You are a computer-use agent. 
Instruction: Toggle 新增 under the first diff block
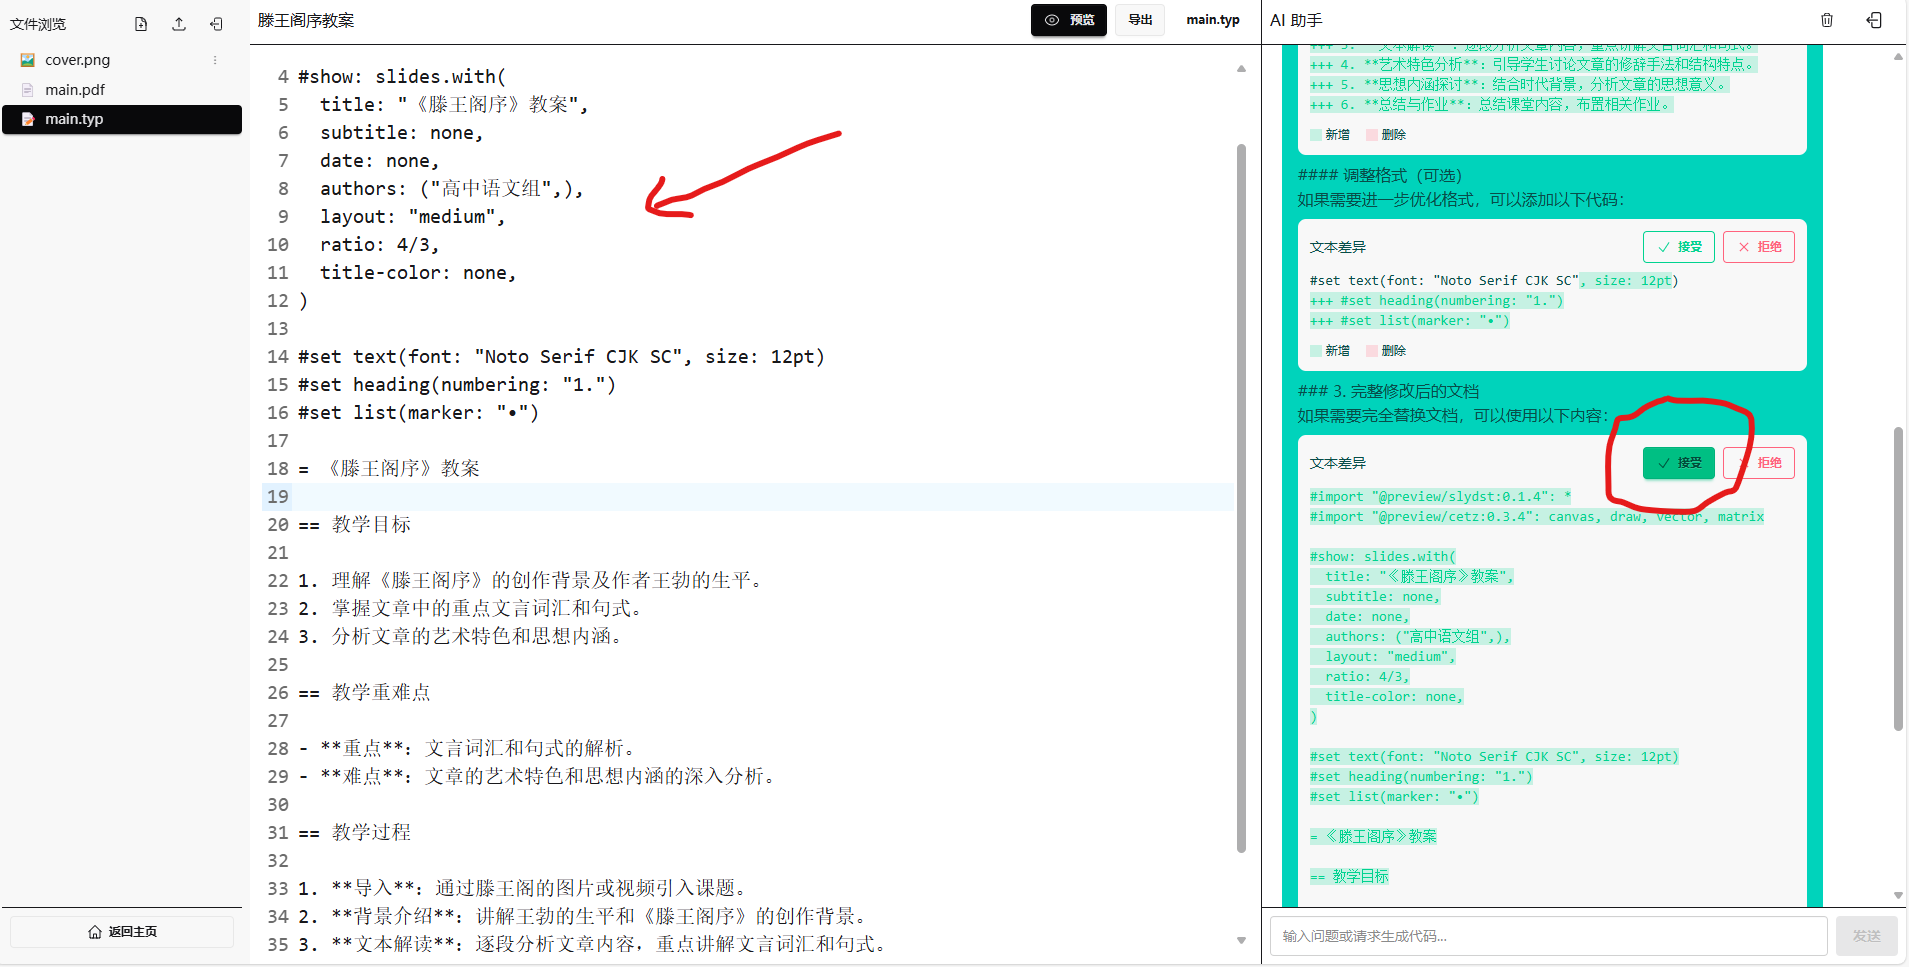(x=1331, y=134)
